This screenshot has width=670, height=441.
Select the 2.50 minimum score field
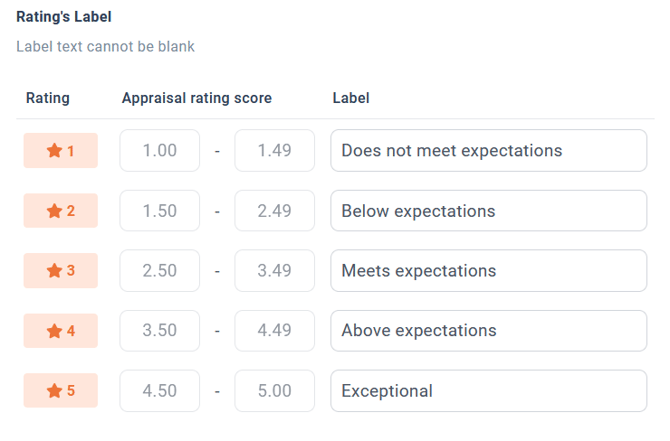pyautogui.click(x=159, y=270)
